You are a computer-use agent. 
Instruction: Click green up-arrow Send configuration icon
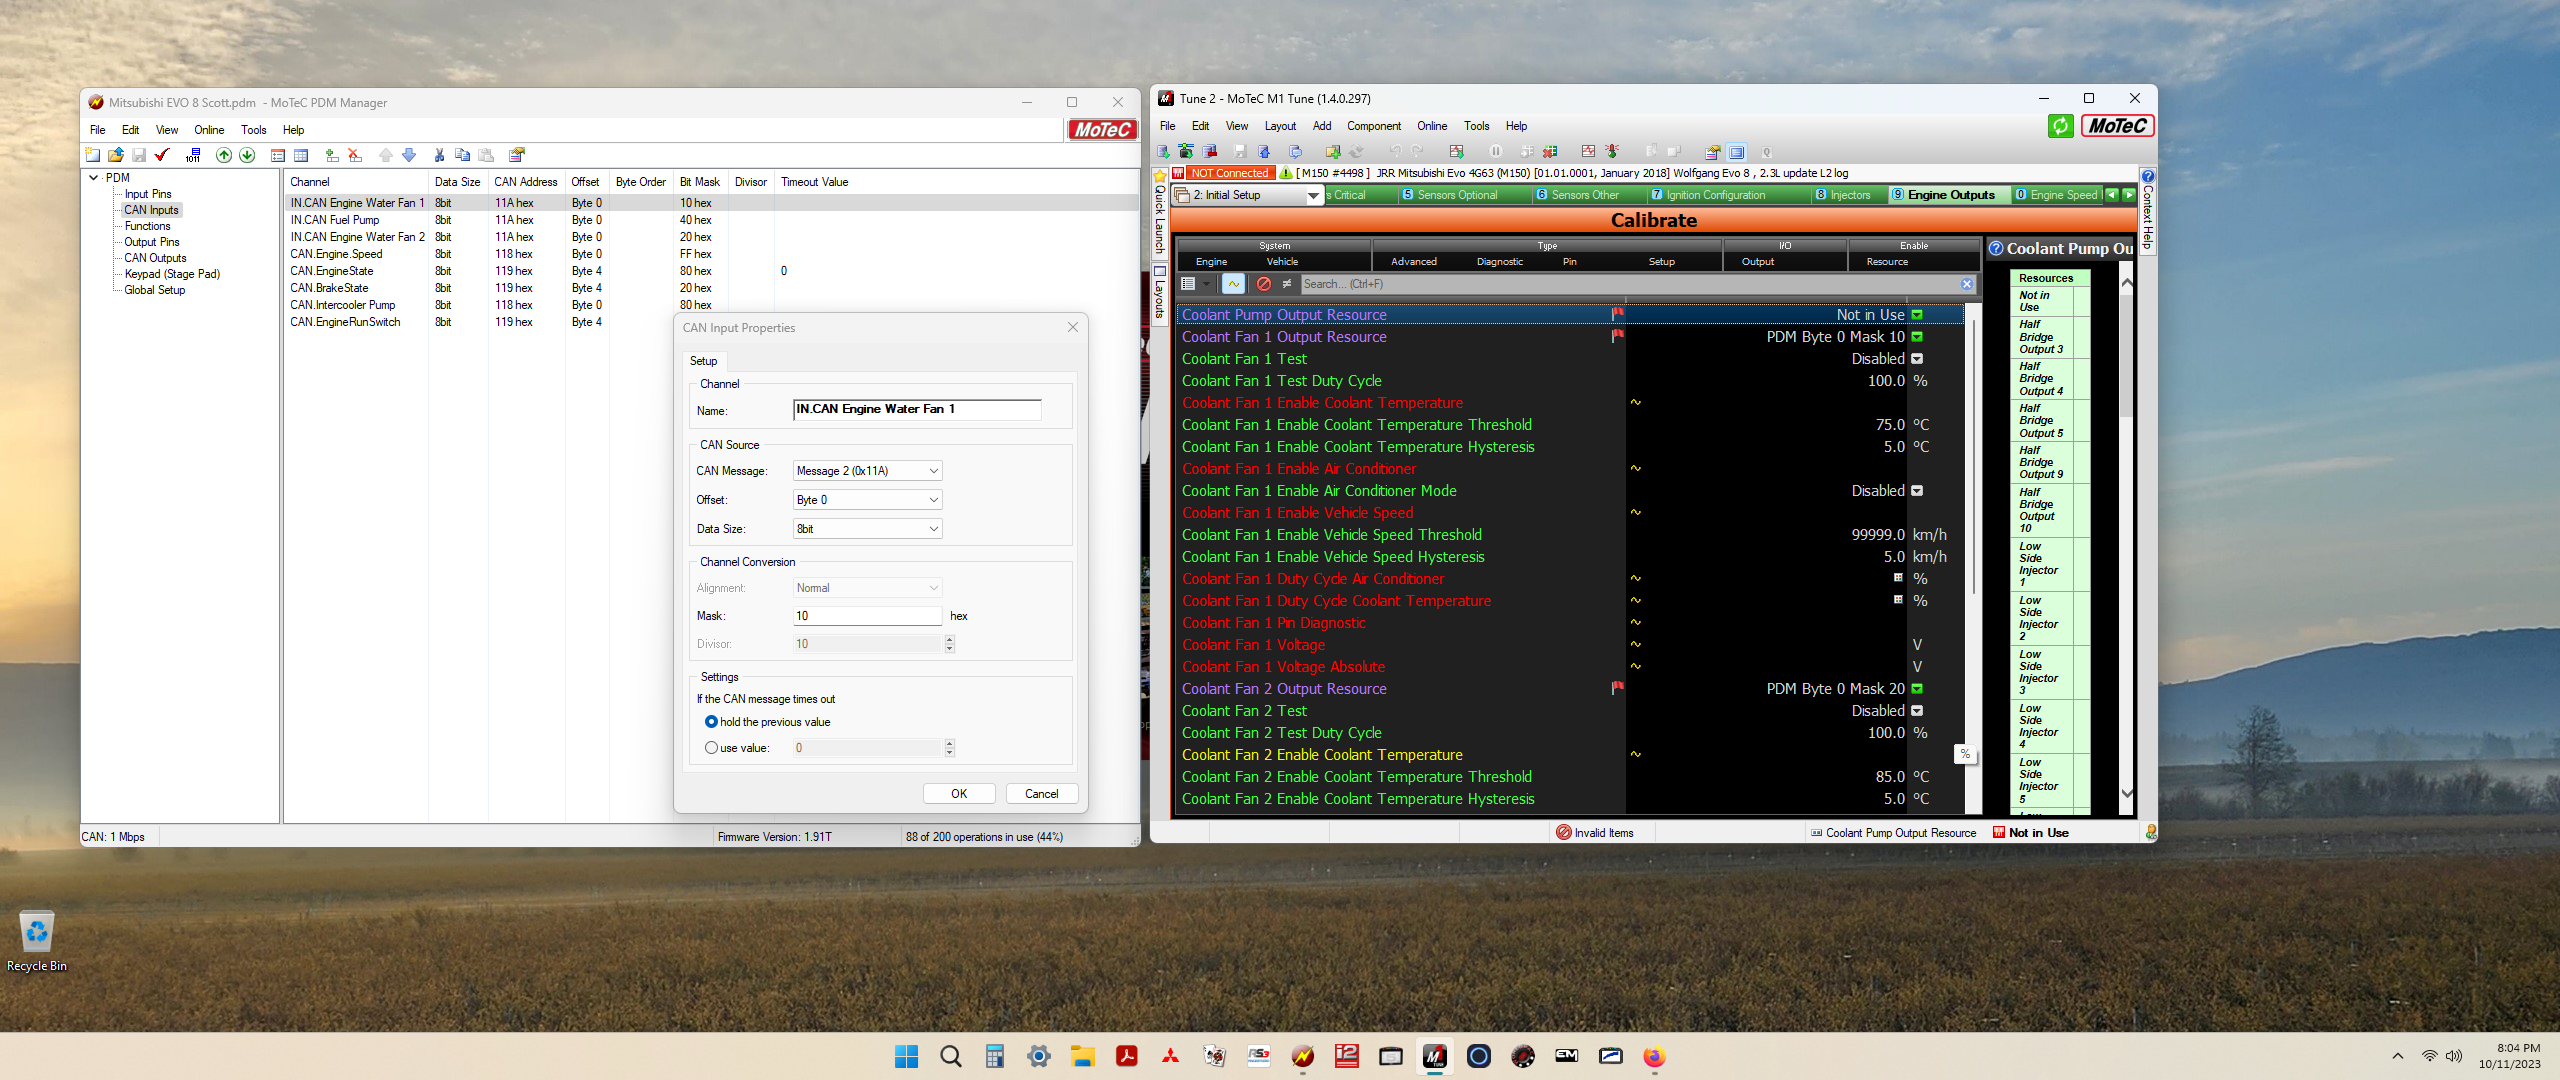click(224, 155)
